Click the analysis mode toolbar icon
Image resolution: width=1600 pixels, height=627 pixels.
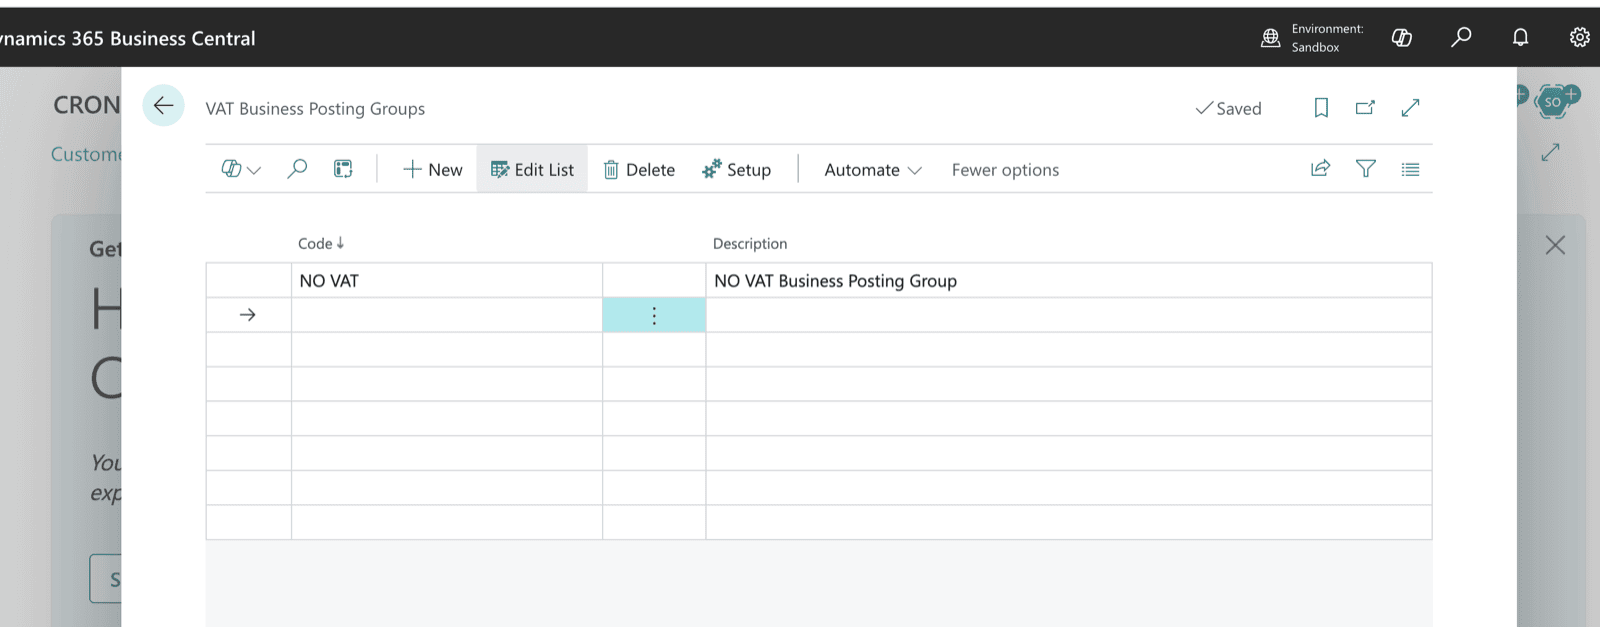point(343,169)
